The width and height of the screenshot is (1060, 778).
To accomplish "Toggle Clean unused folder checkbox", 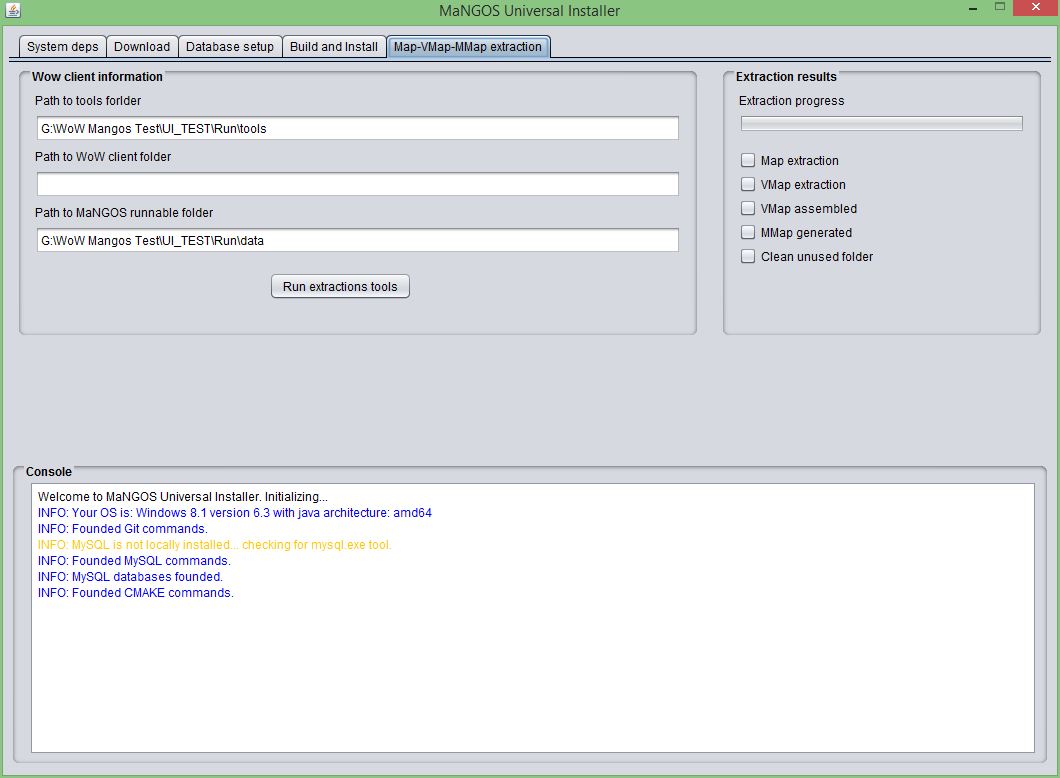I will pyautogui.click(x=748, y=256).
